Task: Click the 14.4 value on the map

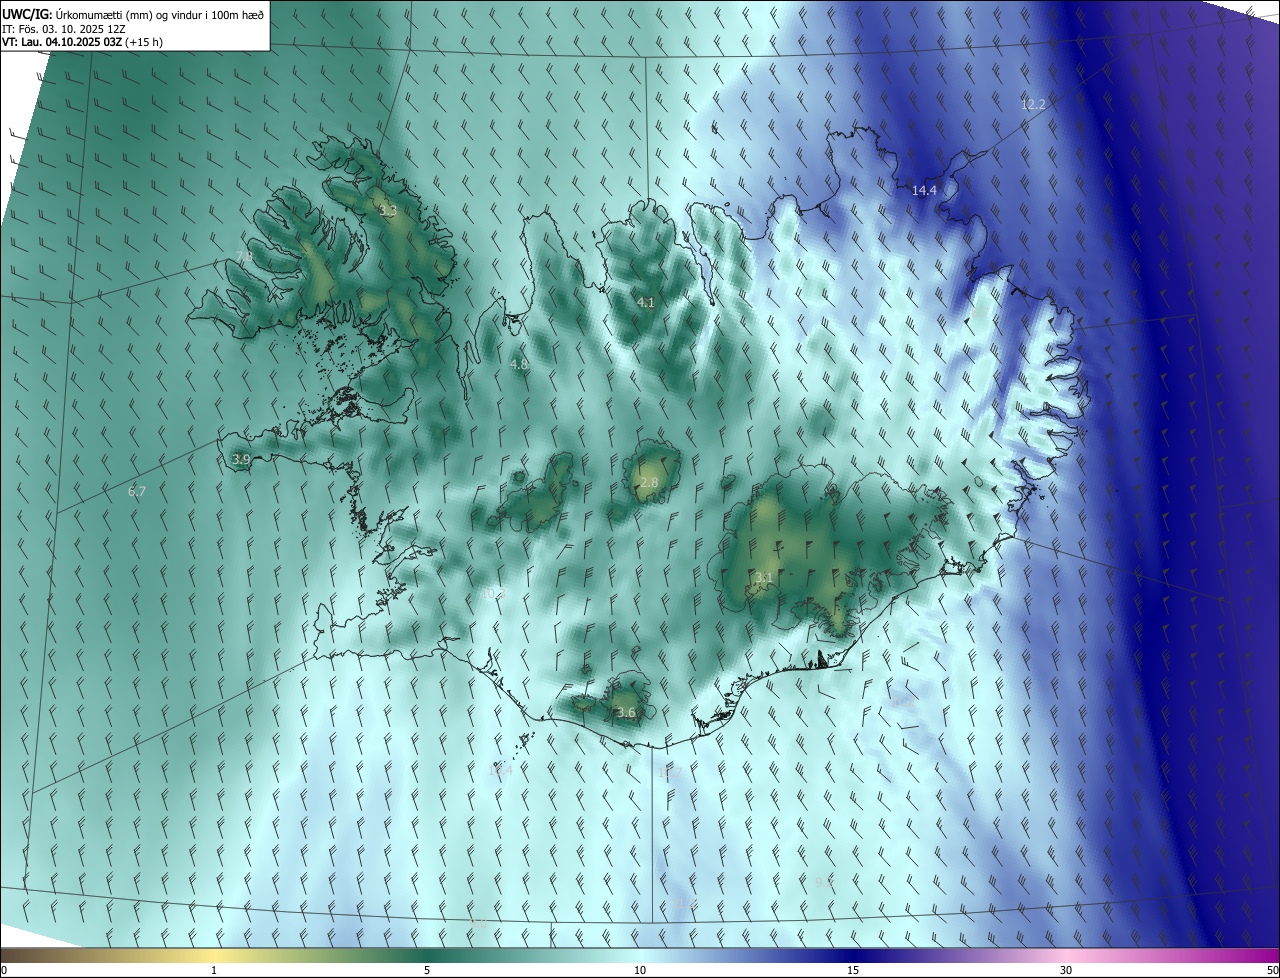Action: pyautogui.click(x=924, y=190)
